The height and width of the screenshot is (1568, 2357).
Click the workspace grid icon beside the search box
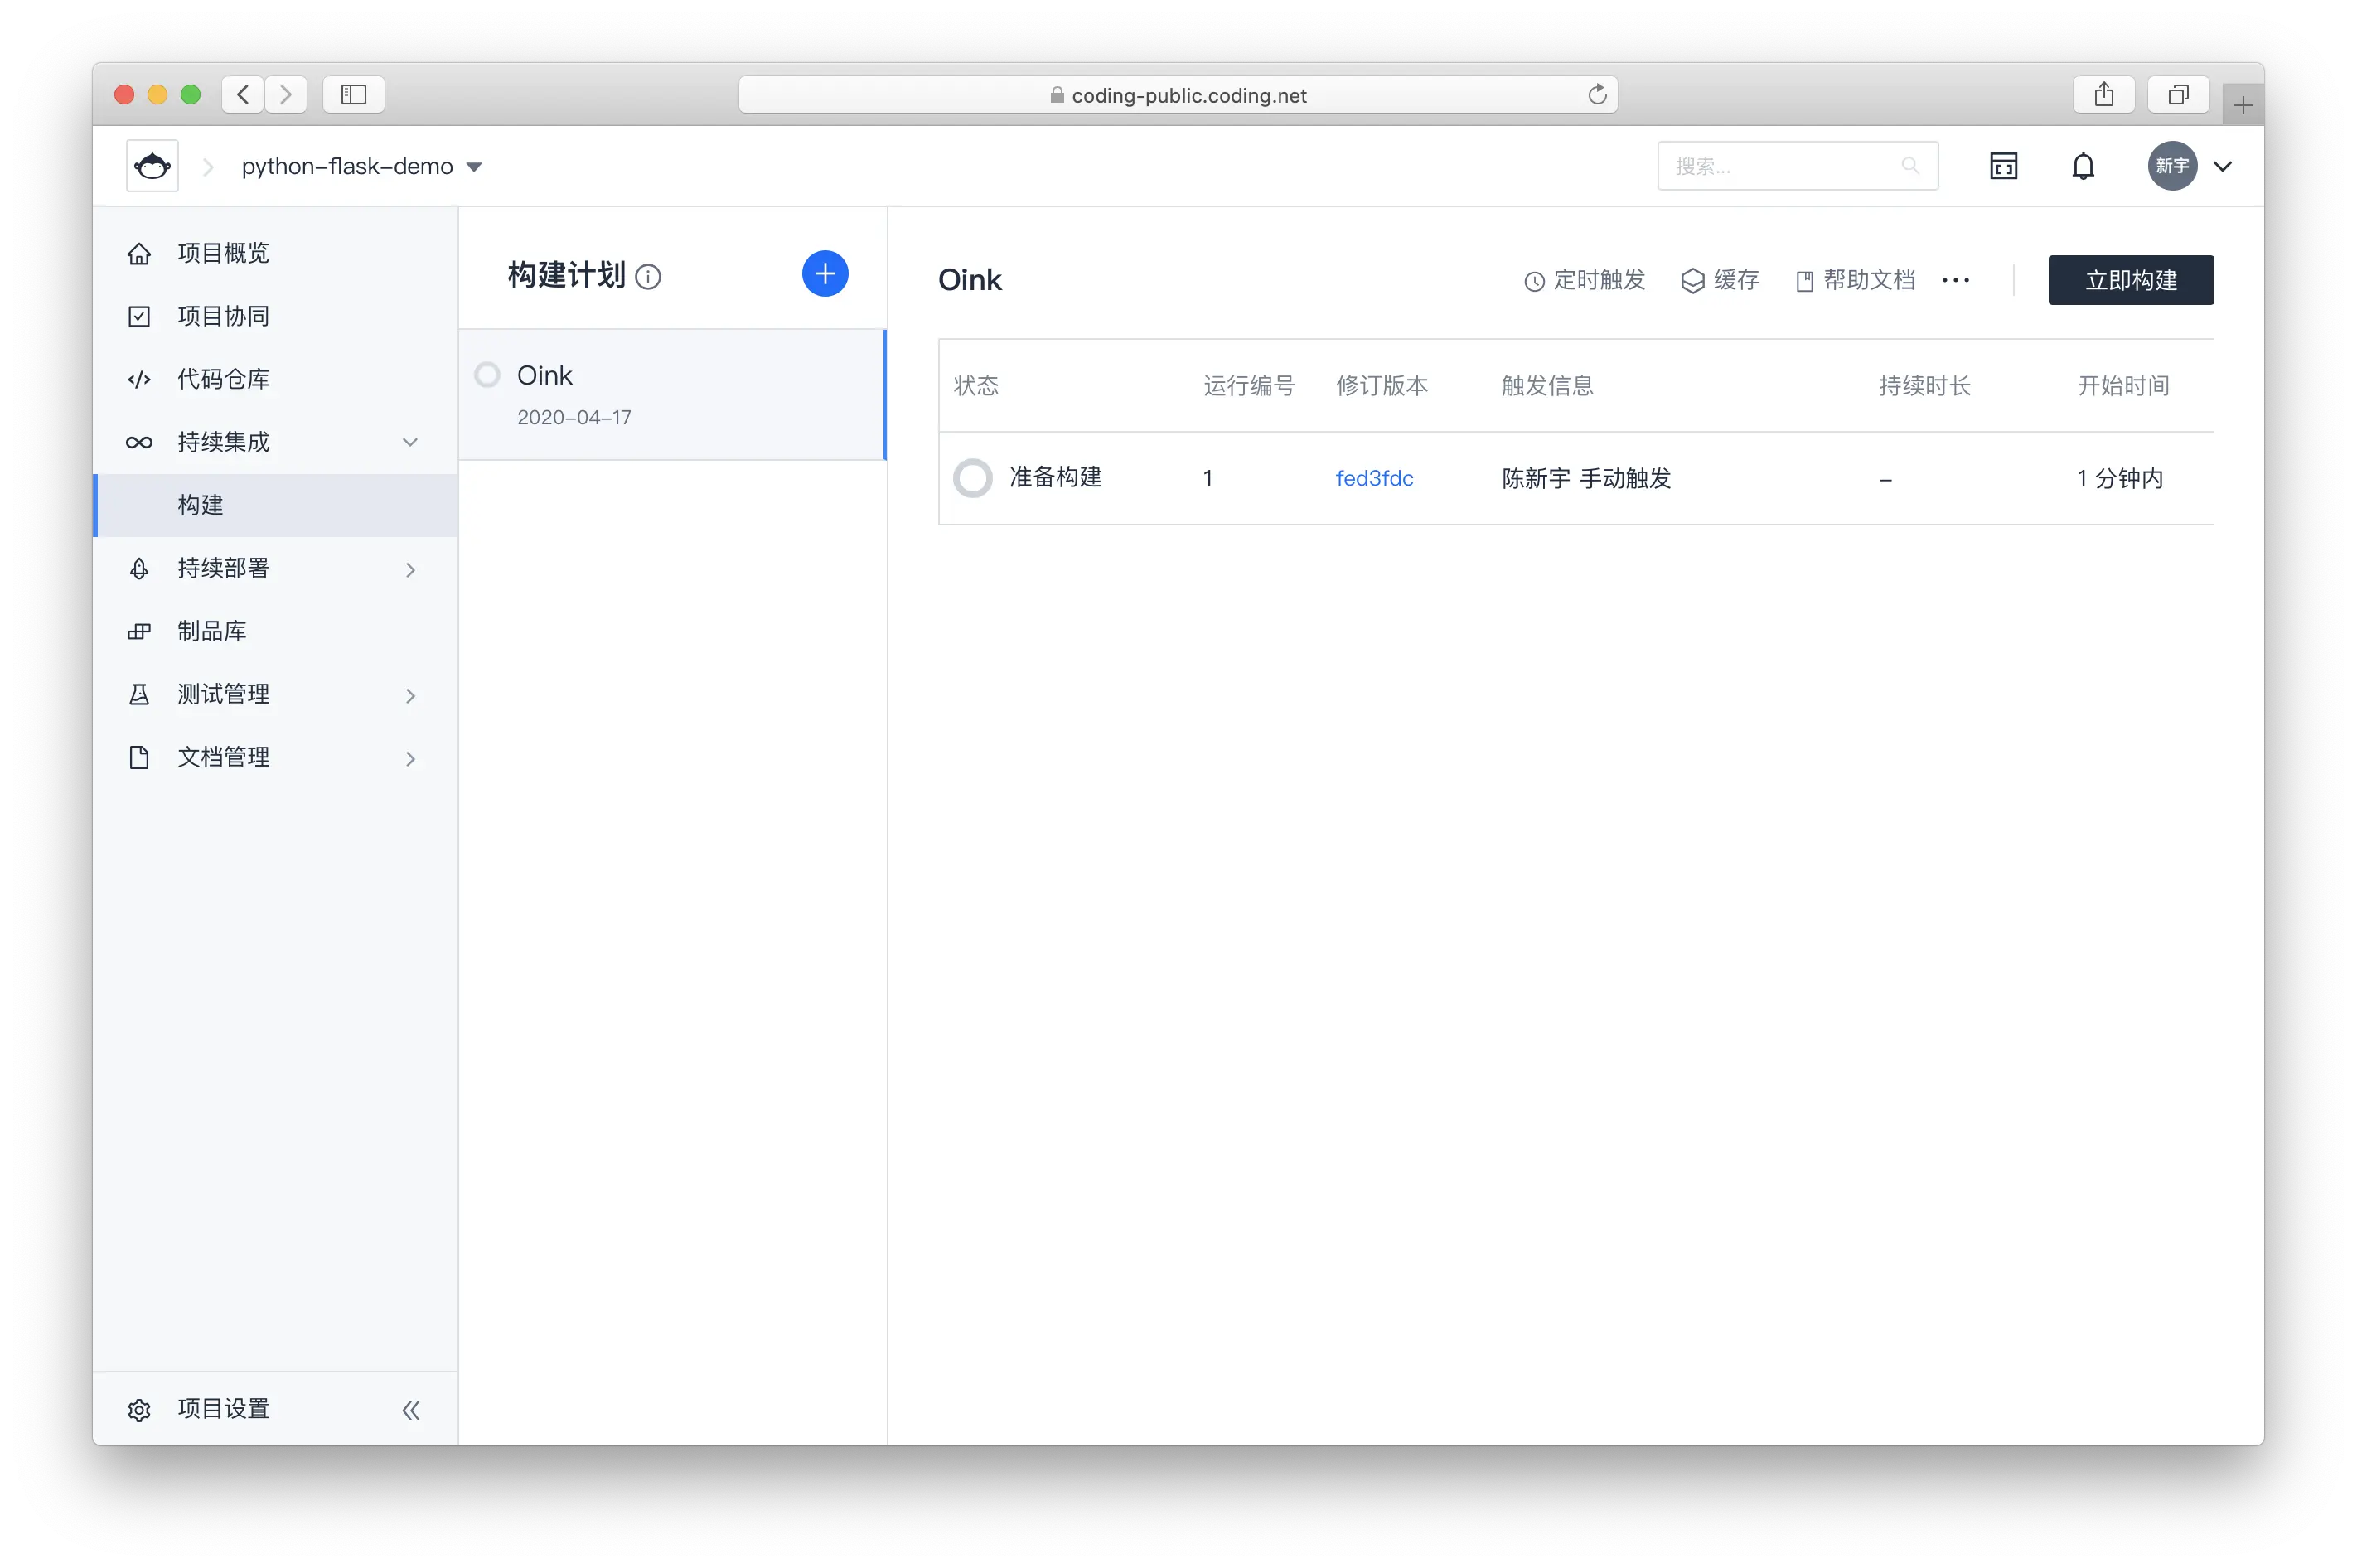2004,166
